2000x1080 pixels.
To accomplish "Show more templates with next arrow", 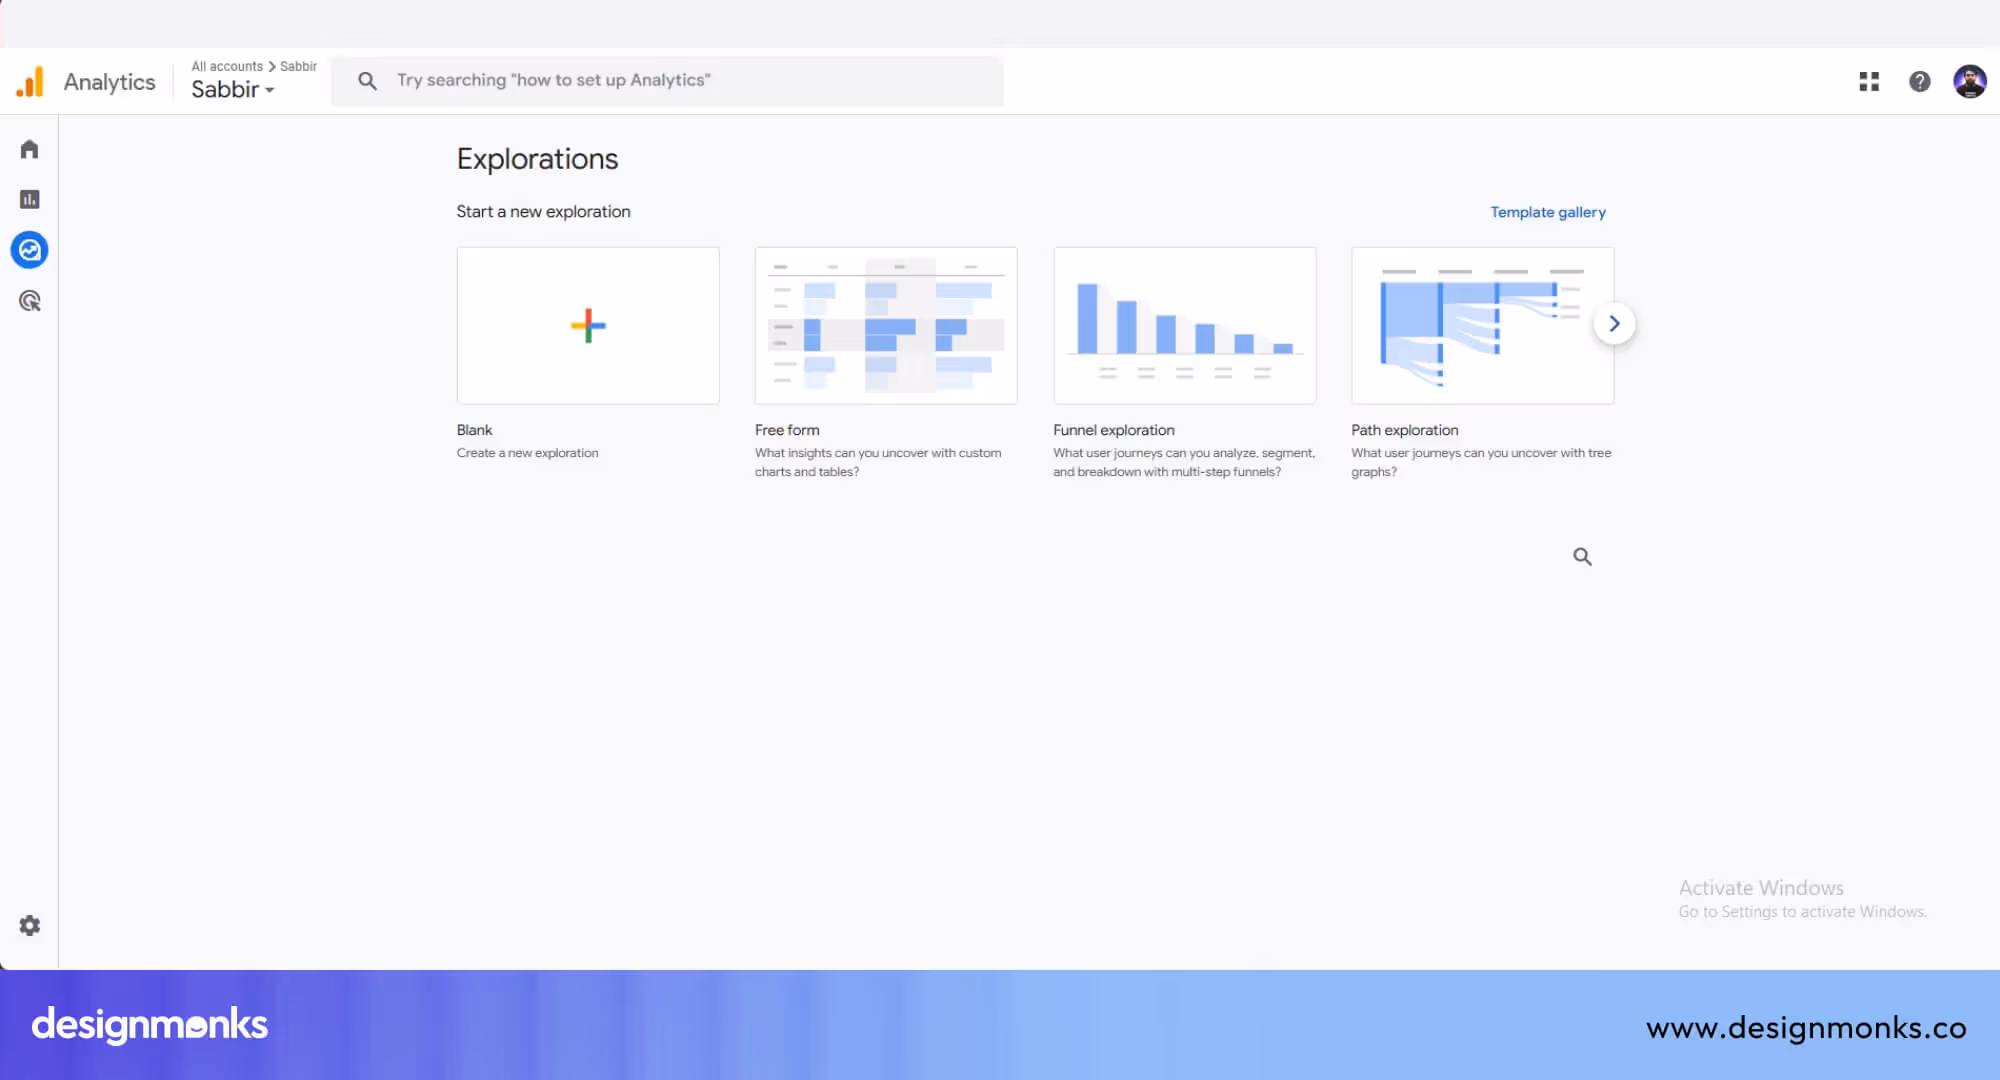I will 1614,324.
